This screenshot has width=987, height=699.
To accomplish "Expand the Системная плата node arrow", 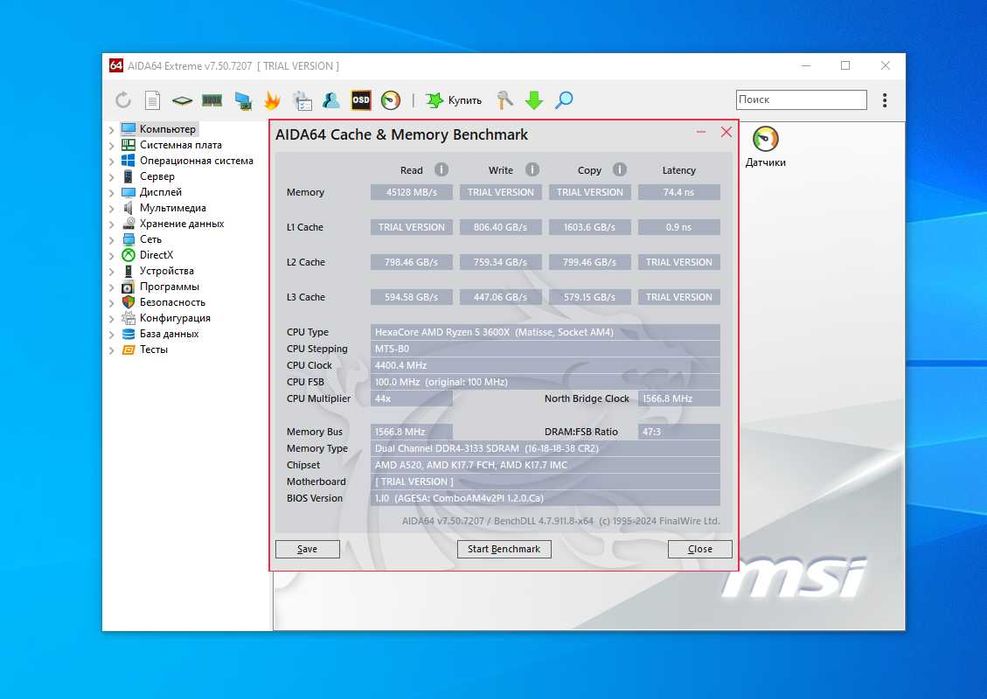I will coord(111,145).
